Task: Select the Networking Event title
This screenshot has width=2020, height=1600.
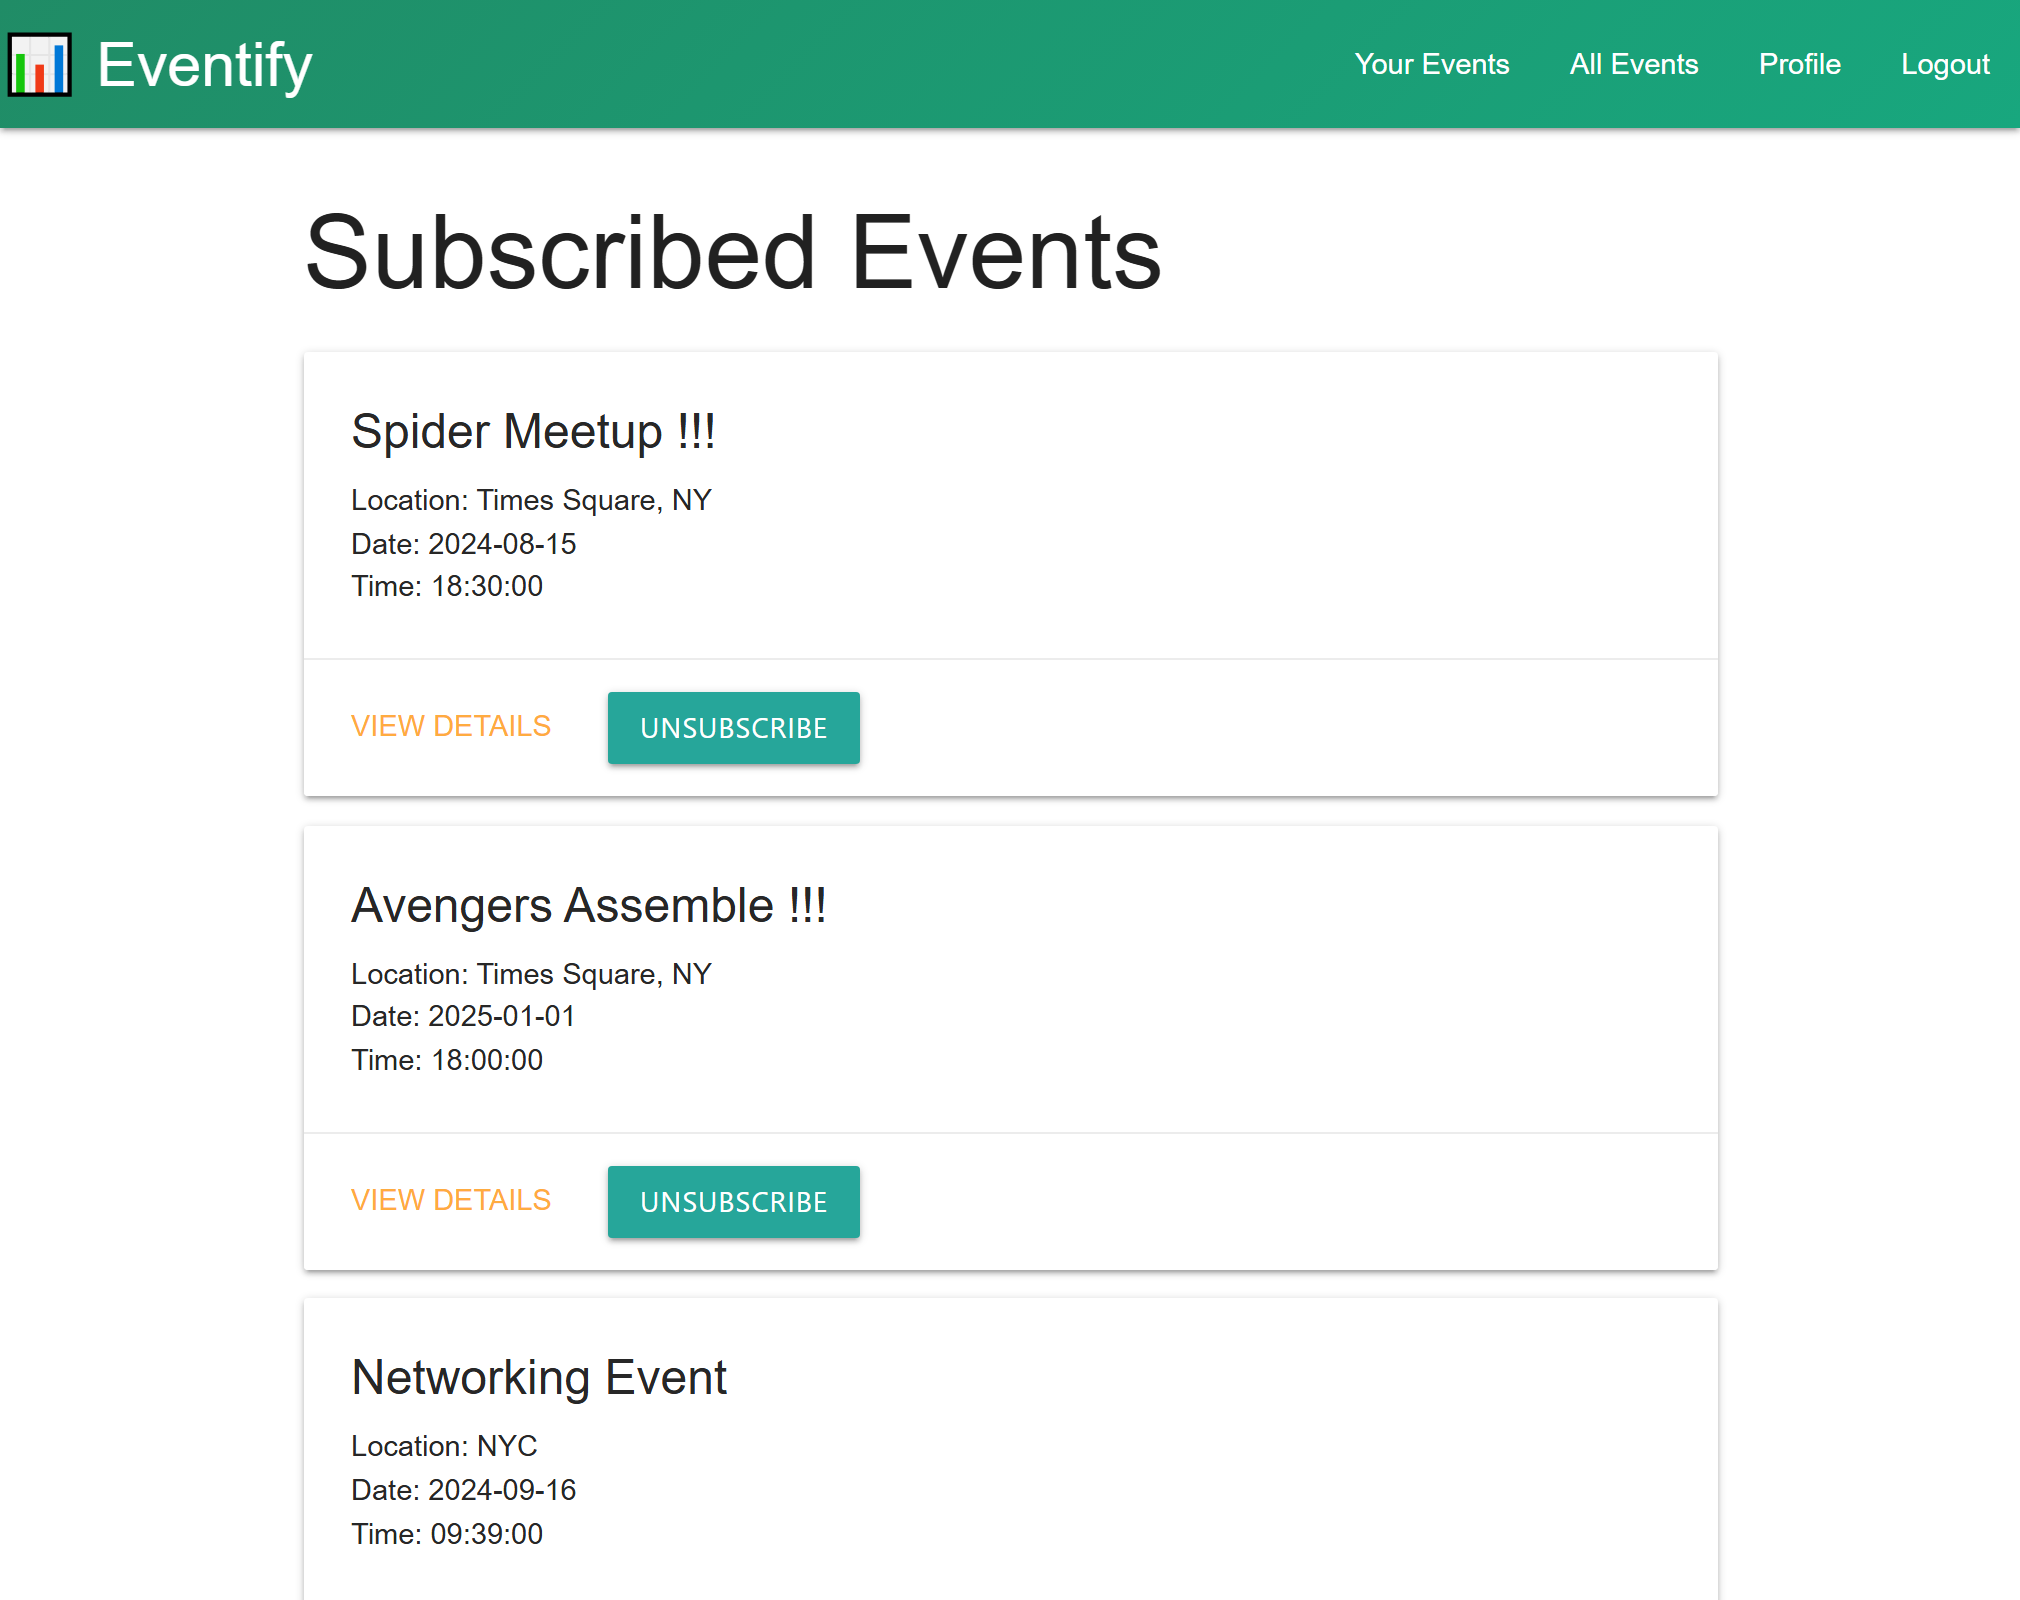Action: click(x=539, y=1378)
